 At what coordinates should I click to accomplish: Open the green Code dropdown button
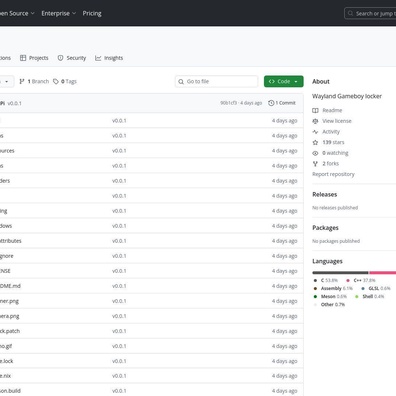pos(284,81)
